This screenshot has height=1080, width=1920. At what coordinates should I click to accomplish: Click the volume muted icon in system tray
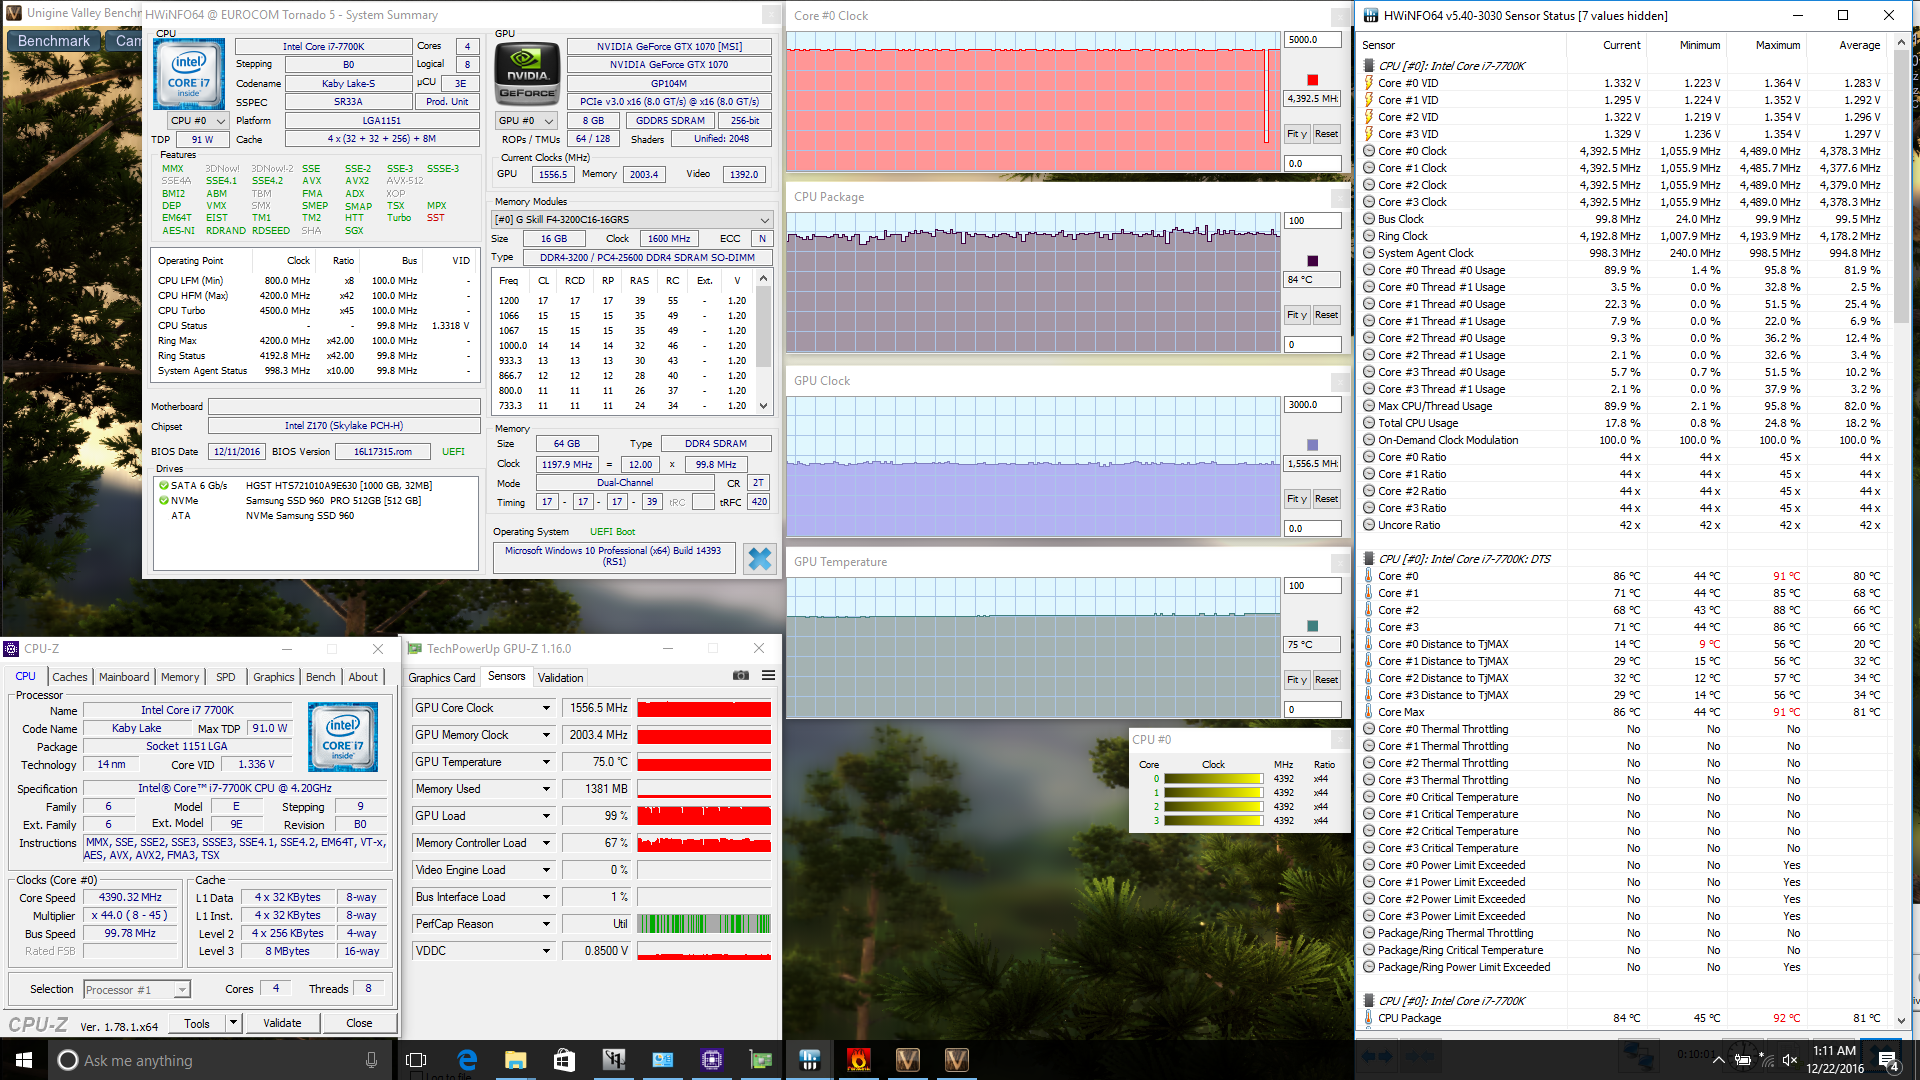1790,1060
